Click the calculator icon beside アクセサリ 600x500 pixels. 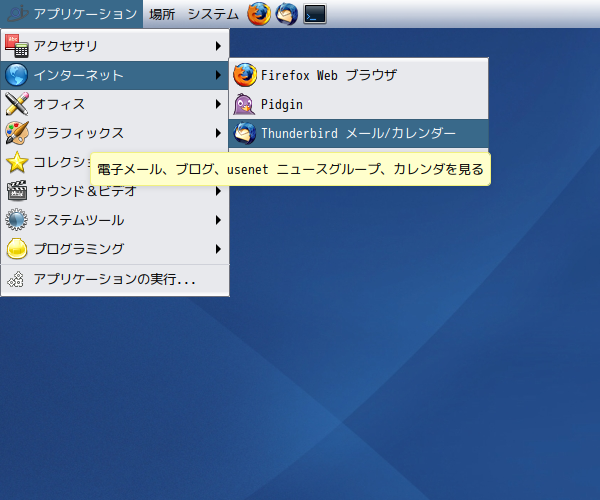point(16,46)
